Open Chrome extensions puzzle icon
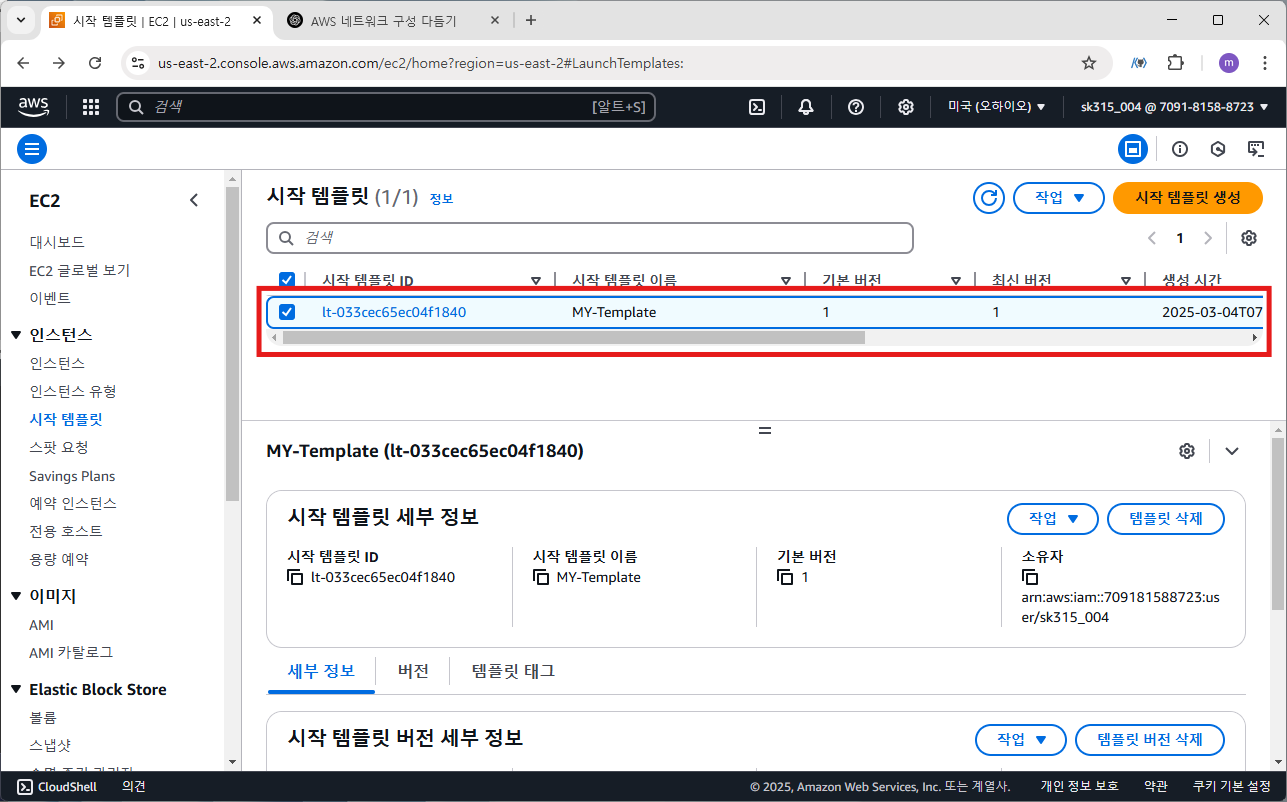This screenshot has height=802, width=1287. pyautogui.click(x=1176, y=62)
